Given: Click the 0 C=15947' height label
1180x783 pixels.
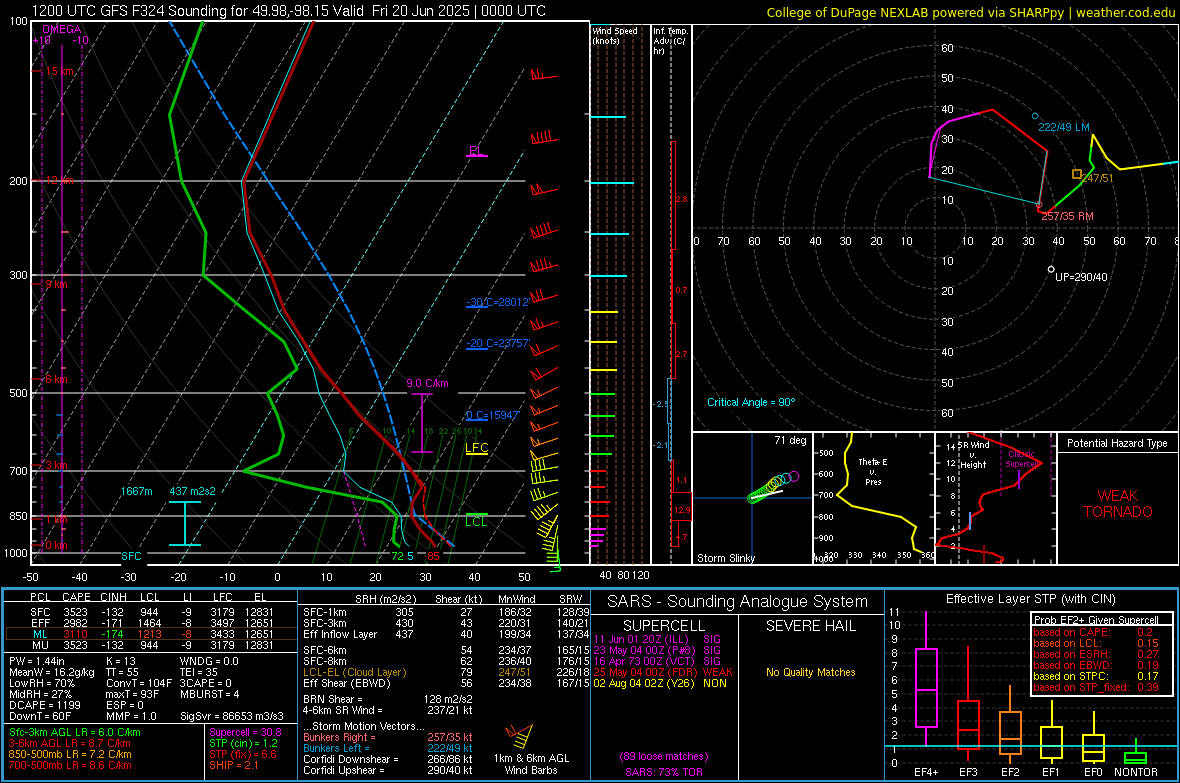Looking at the screenshot, I should pos(493,415).
